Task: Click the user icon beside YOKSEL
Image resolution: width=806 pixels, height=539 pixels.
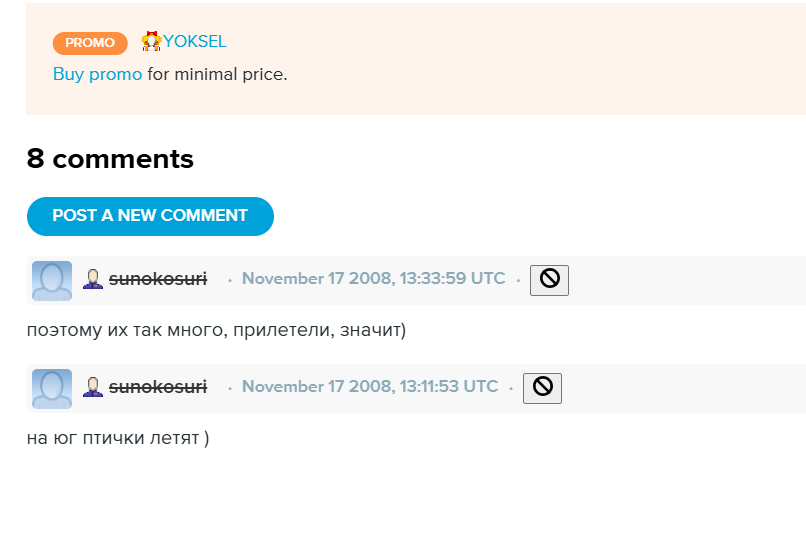Action: 152,42
